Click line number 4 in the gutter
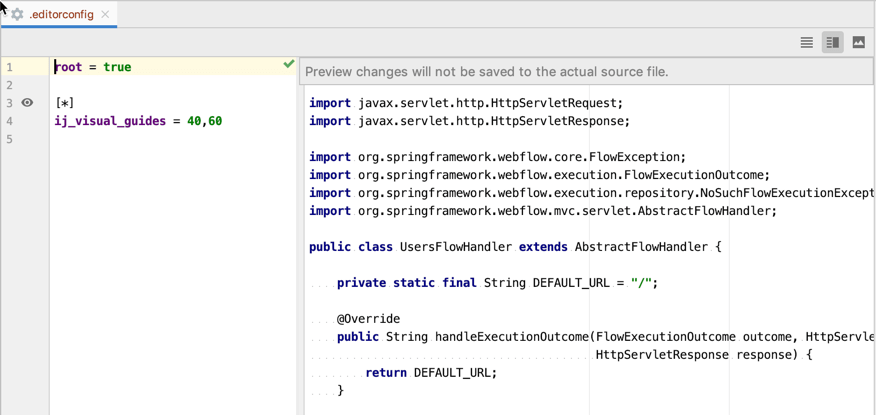876x415 pixels. point(10,121)
